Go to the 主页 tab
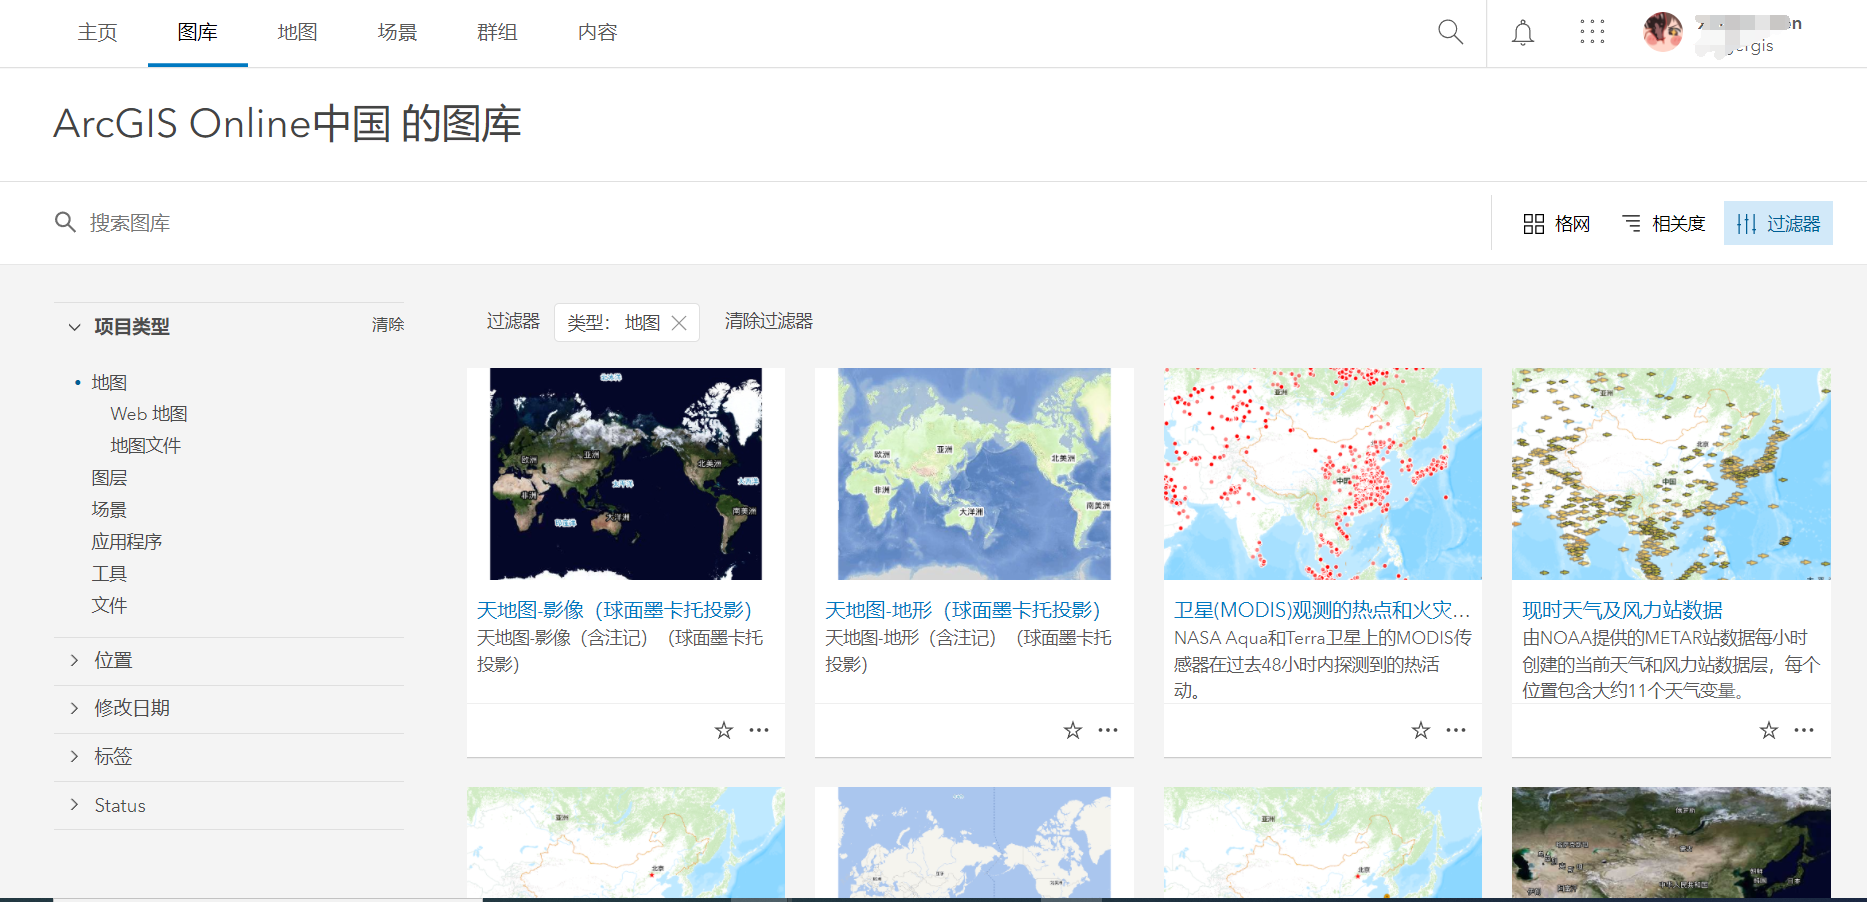 click(x=98, y=33)
